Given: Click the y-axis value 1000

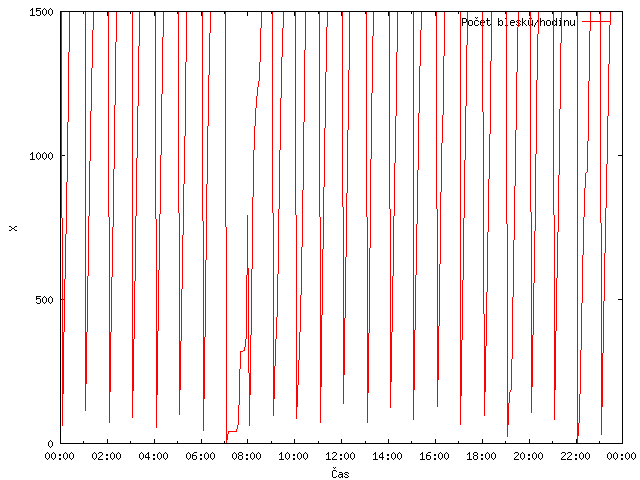Looking at the screenshot, I should point(41,156).
